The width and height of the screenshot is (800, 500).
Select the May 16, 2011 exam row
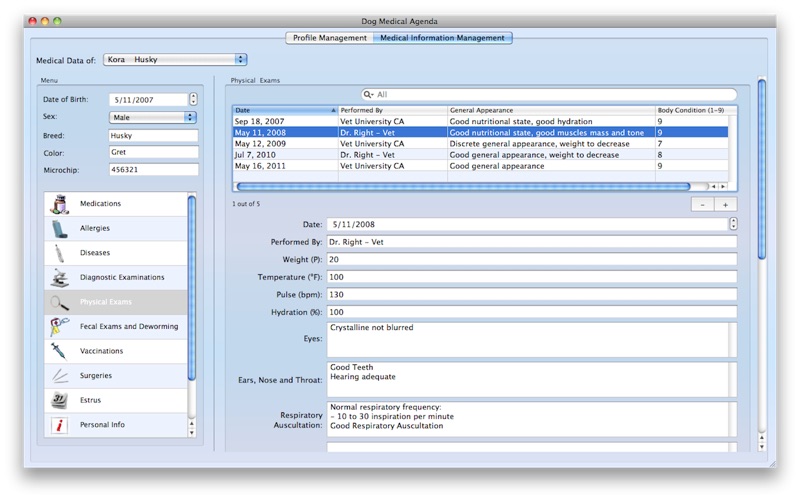pyautogui.click(x=481, y=166)
